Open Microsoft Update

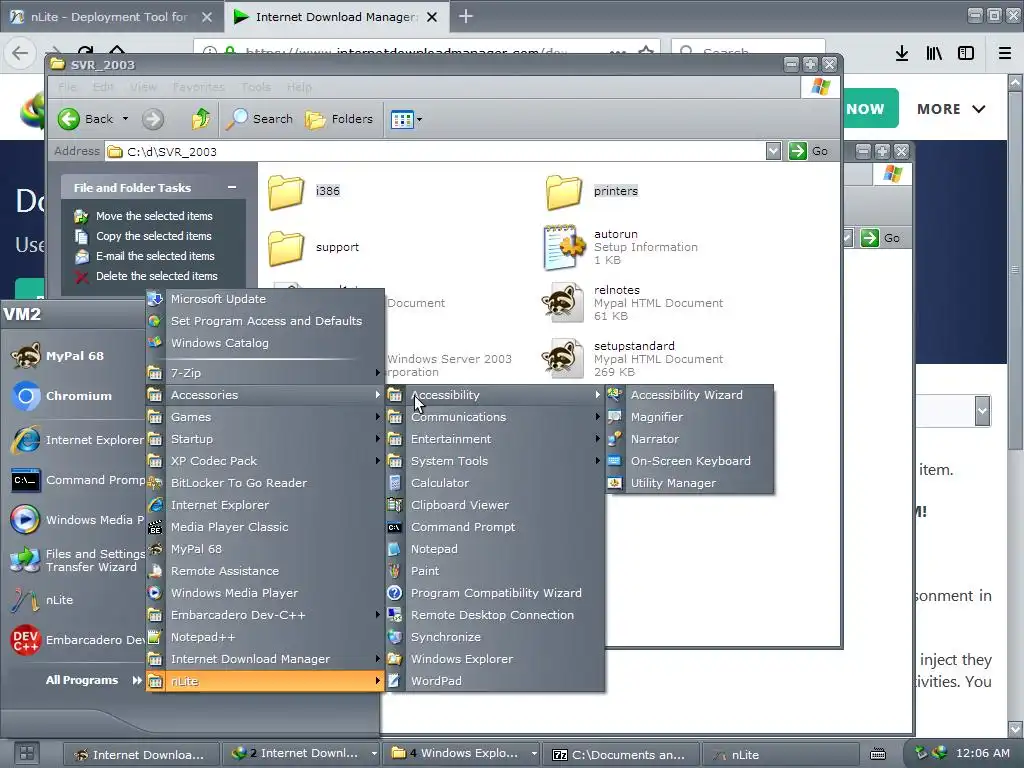pyautogui.click(x=264, y=299)
